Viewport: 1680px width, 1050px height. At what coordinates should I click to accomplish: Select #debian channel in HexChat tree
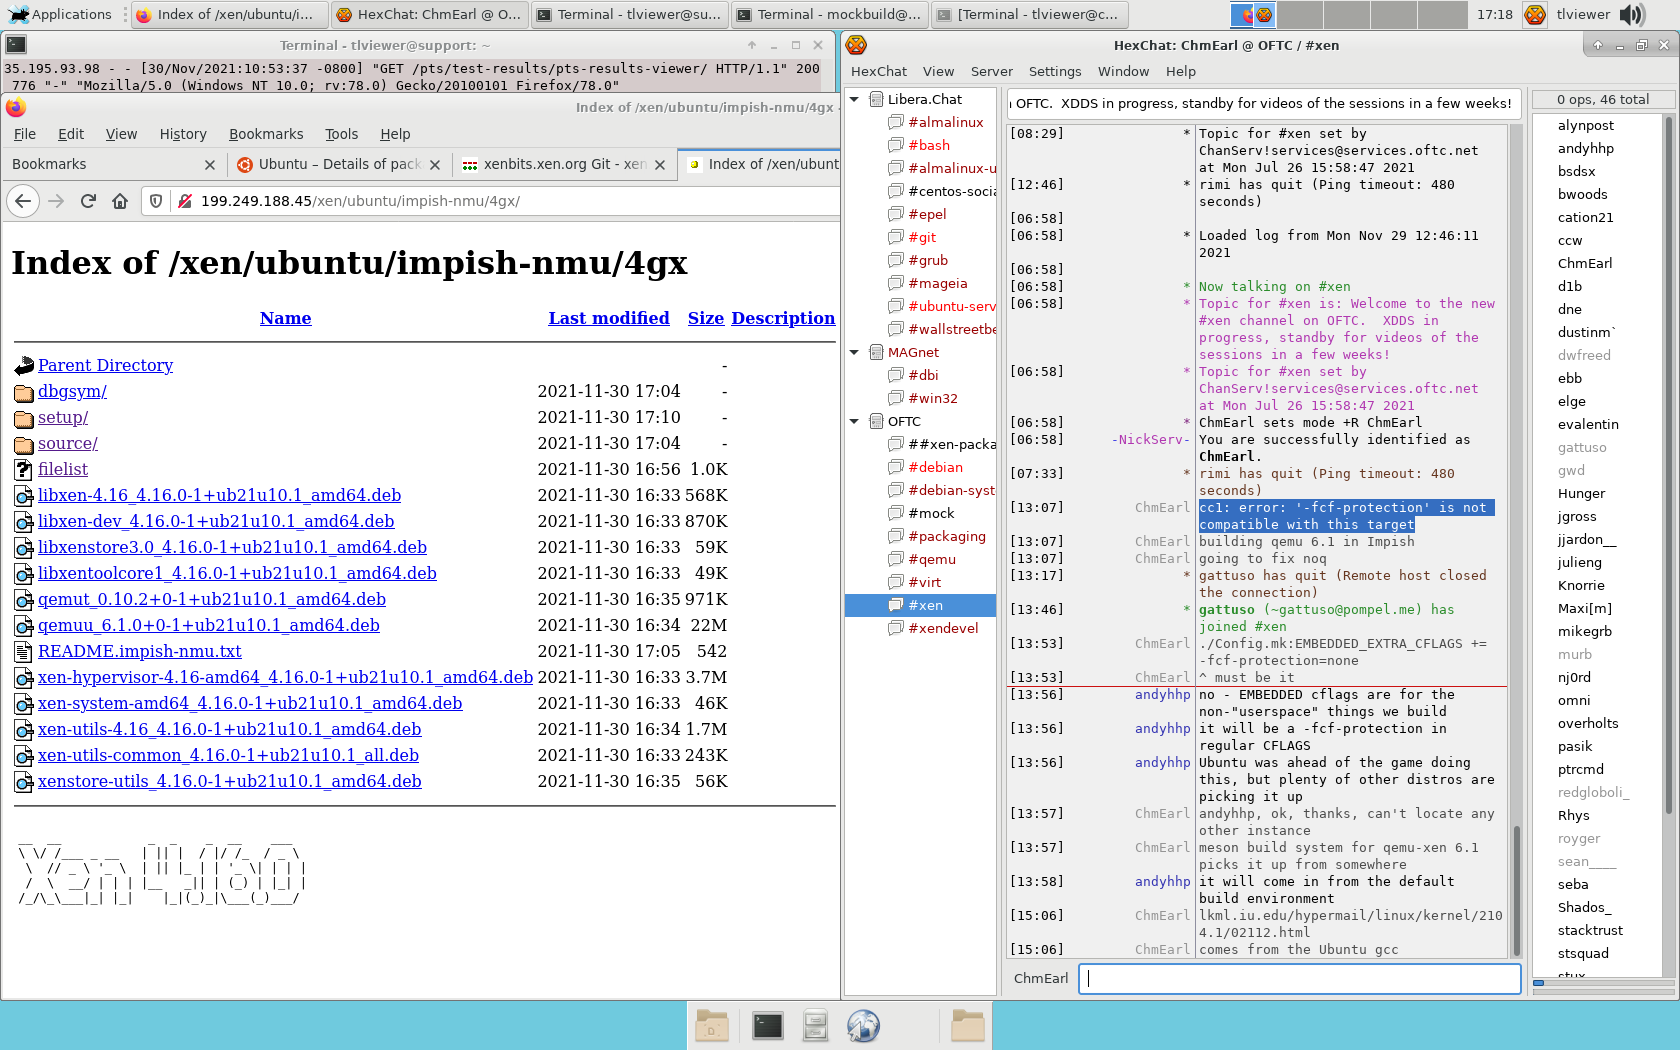pos(935,467)
